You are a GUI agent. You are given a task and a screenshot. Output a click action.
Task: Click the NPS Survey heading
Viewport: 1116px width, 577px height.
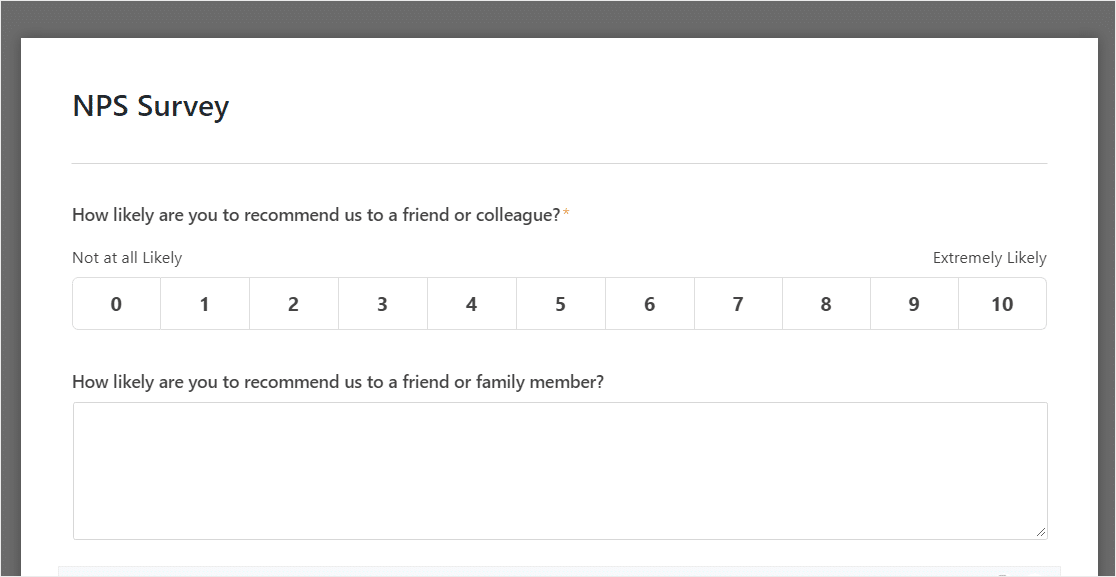pos(151,107)
